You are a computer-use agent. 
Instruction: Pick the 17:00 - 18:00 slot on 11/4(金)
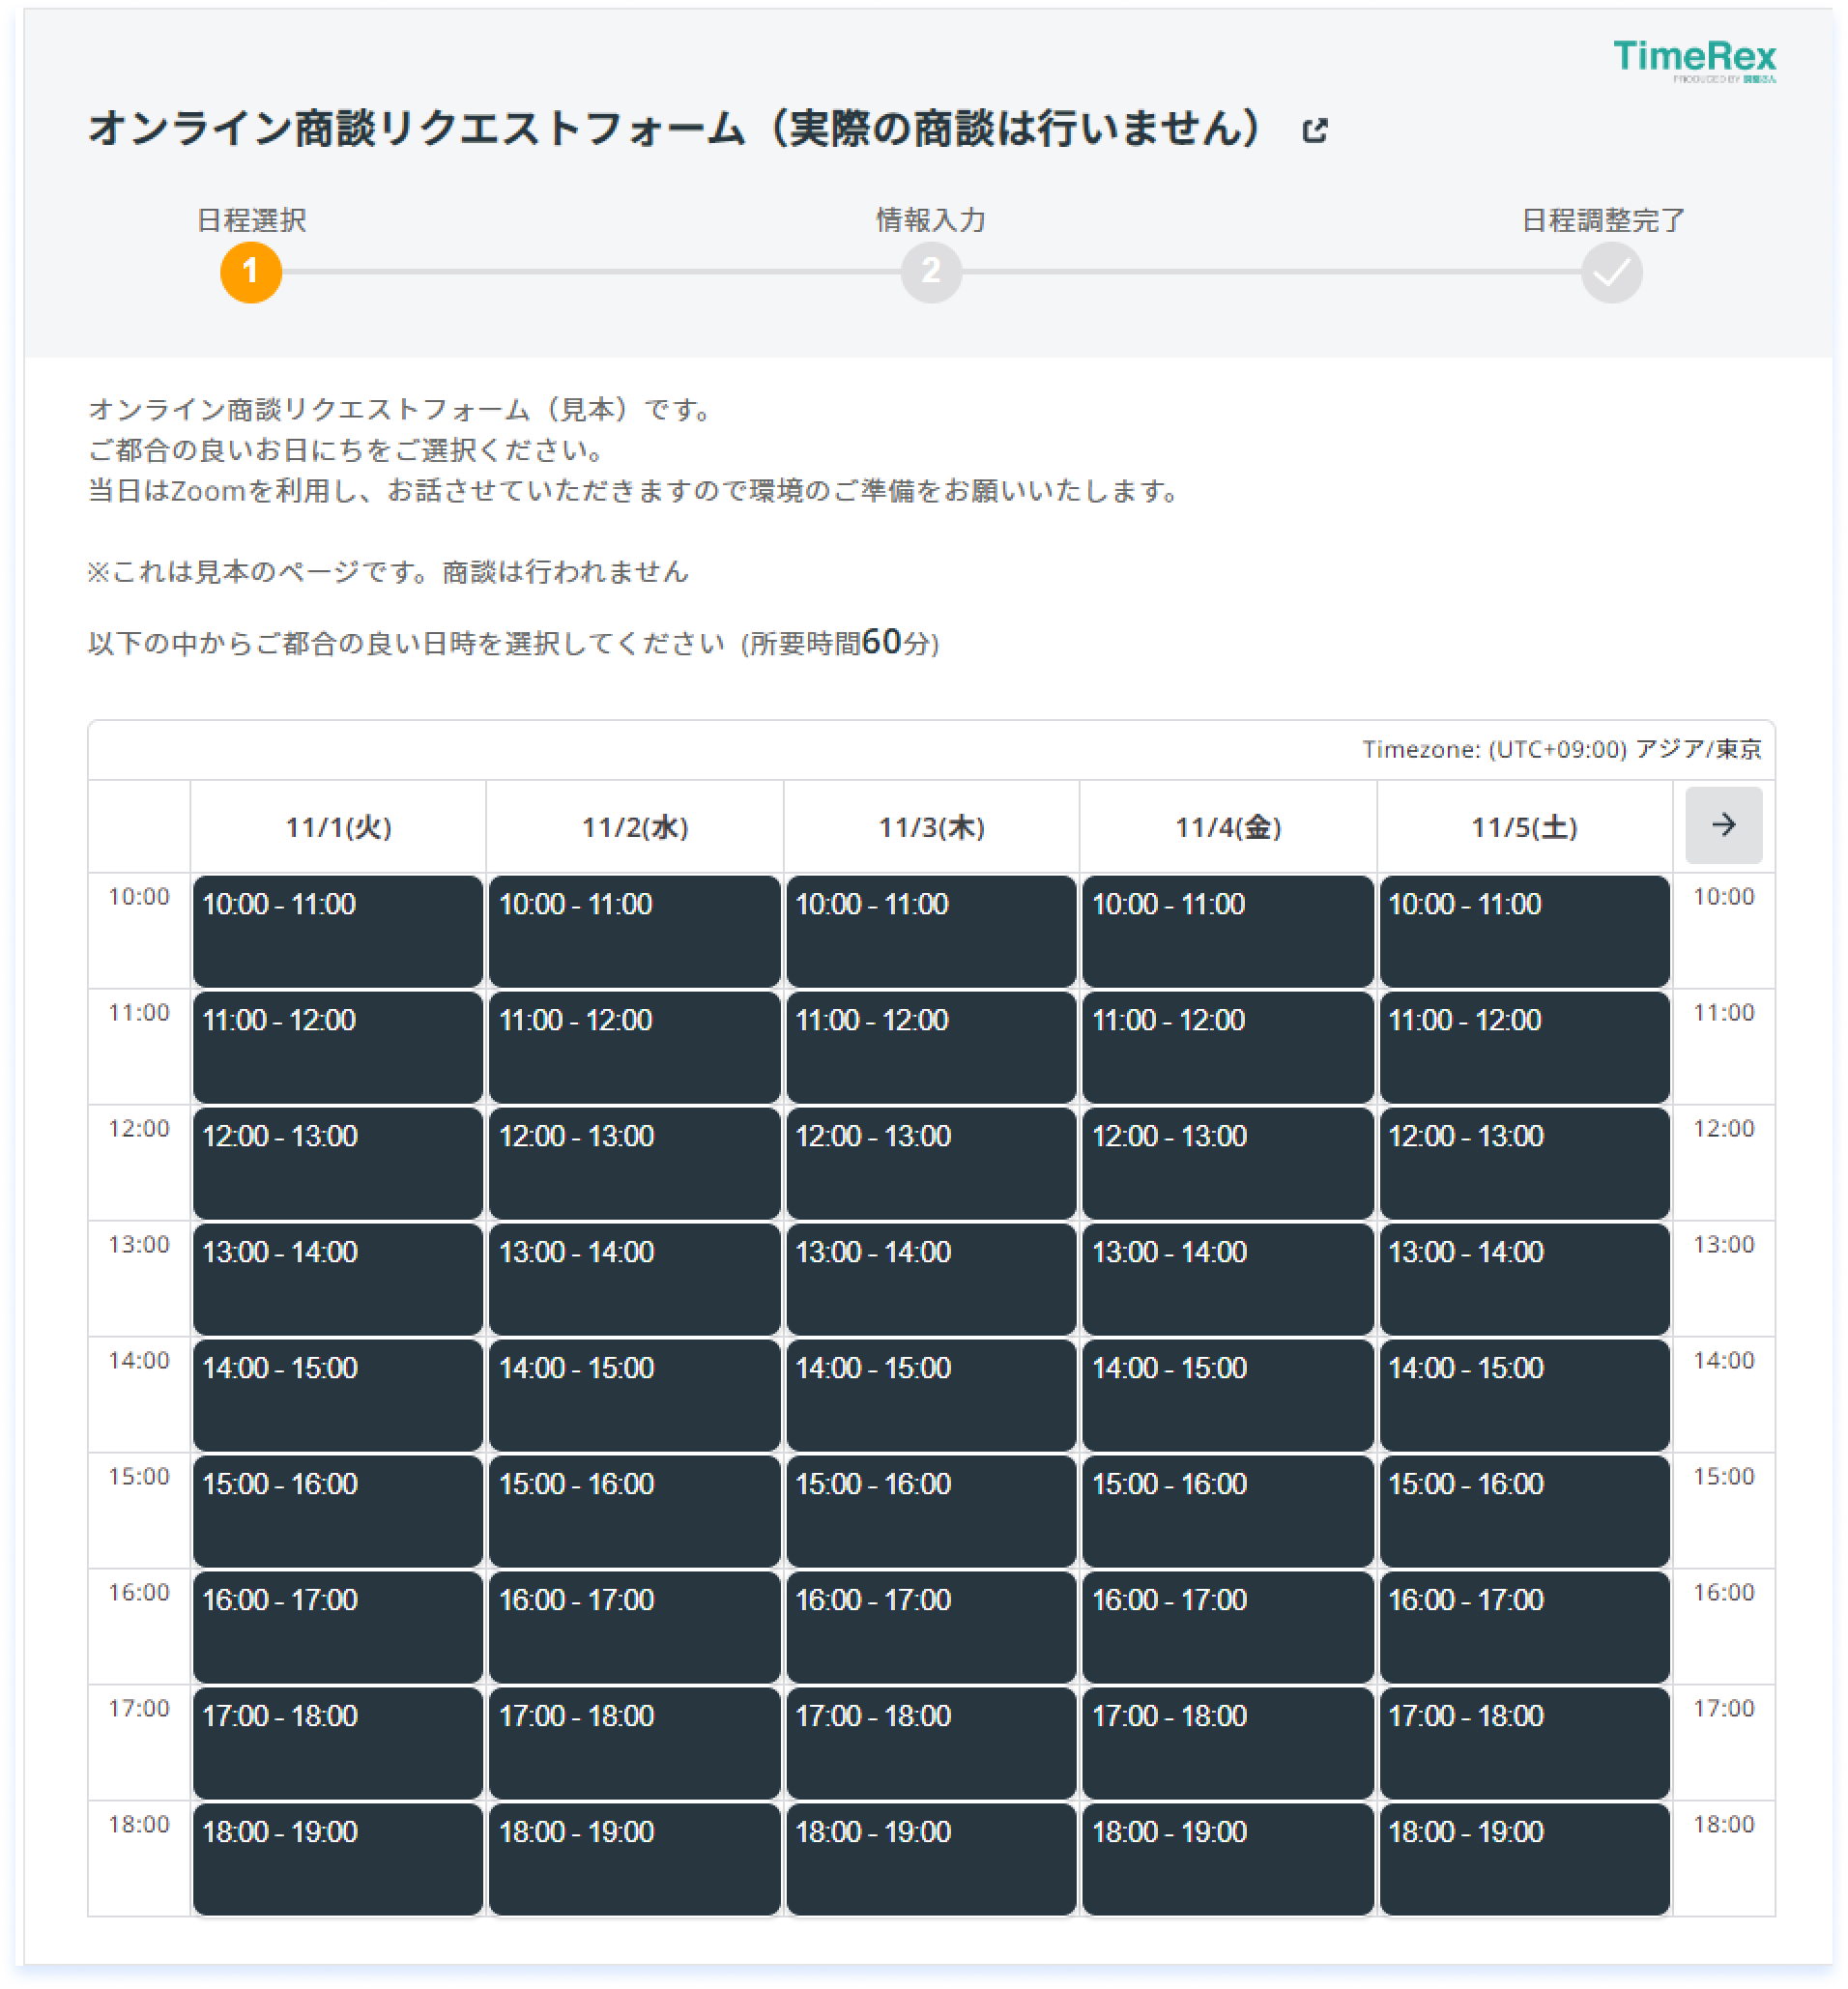point(1226,1742)
